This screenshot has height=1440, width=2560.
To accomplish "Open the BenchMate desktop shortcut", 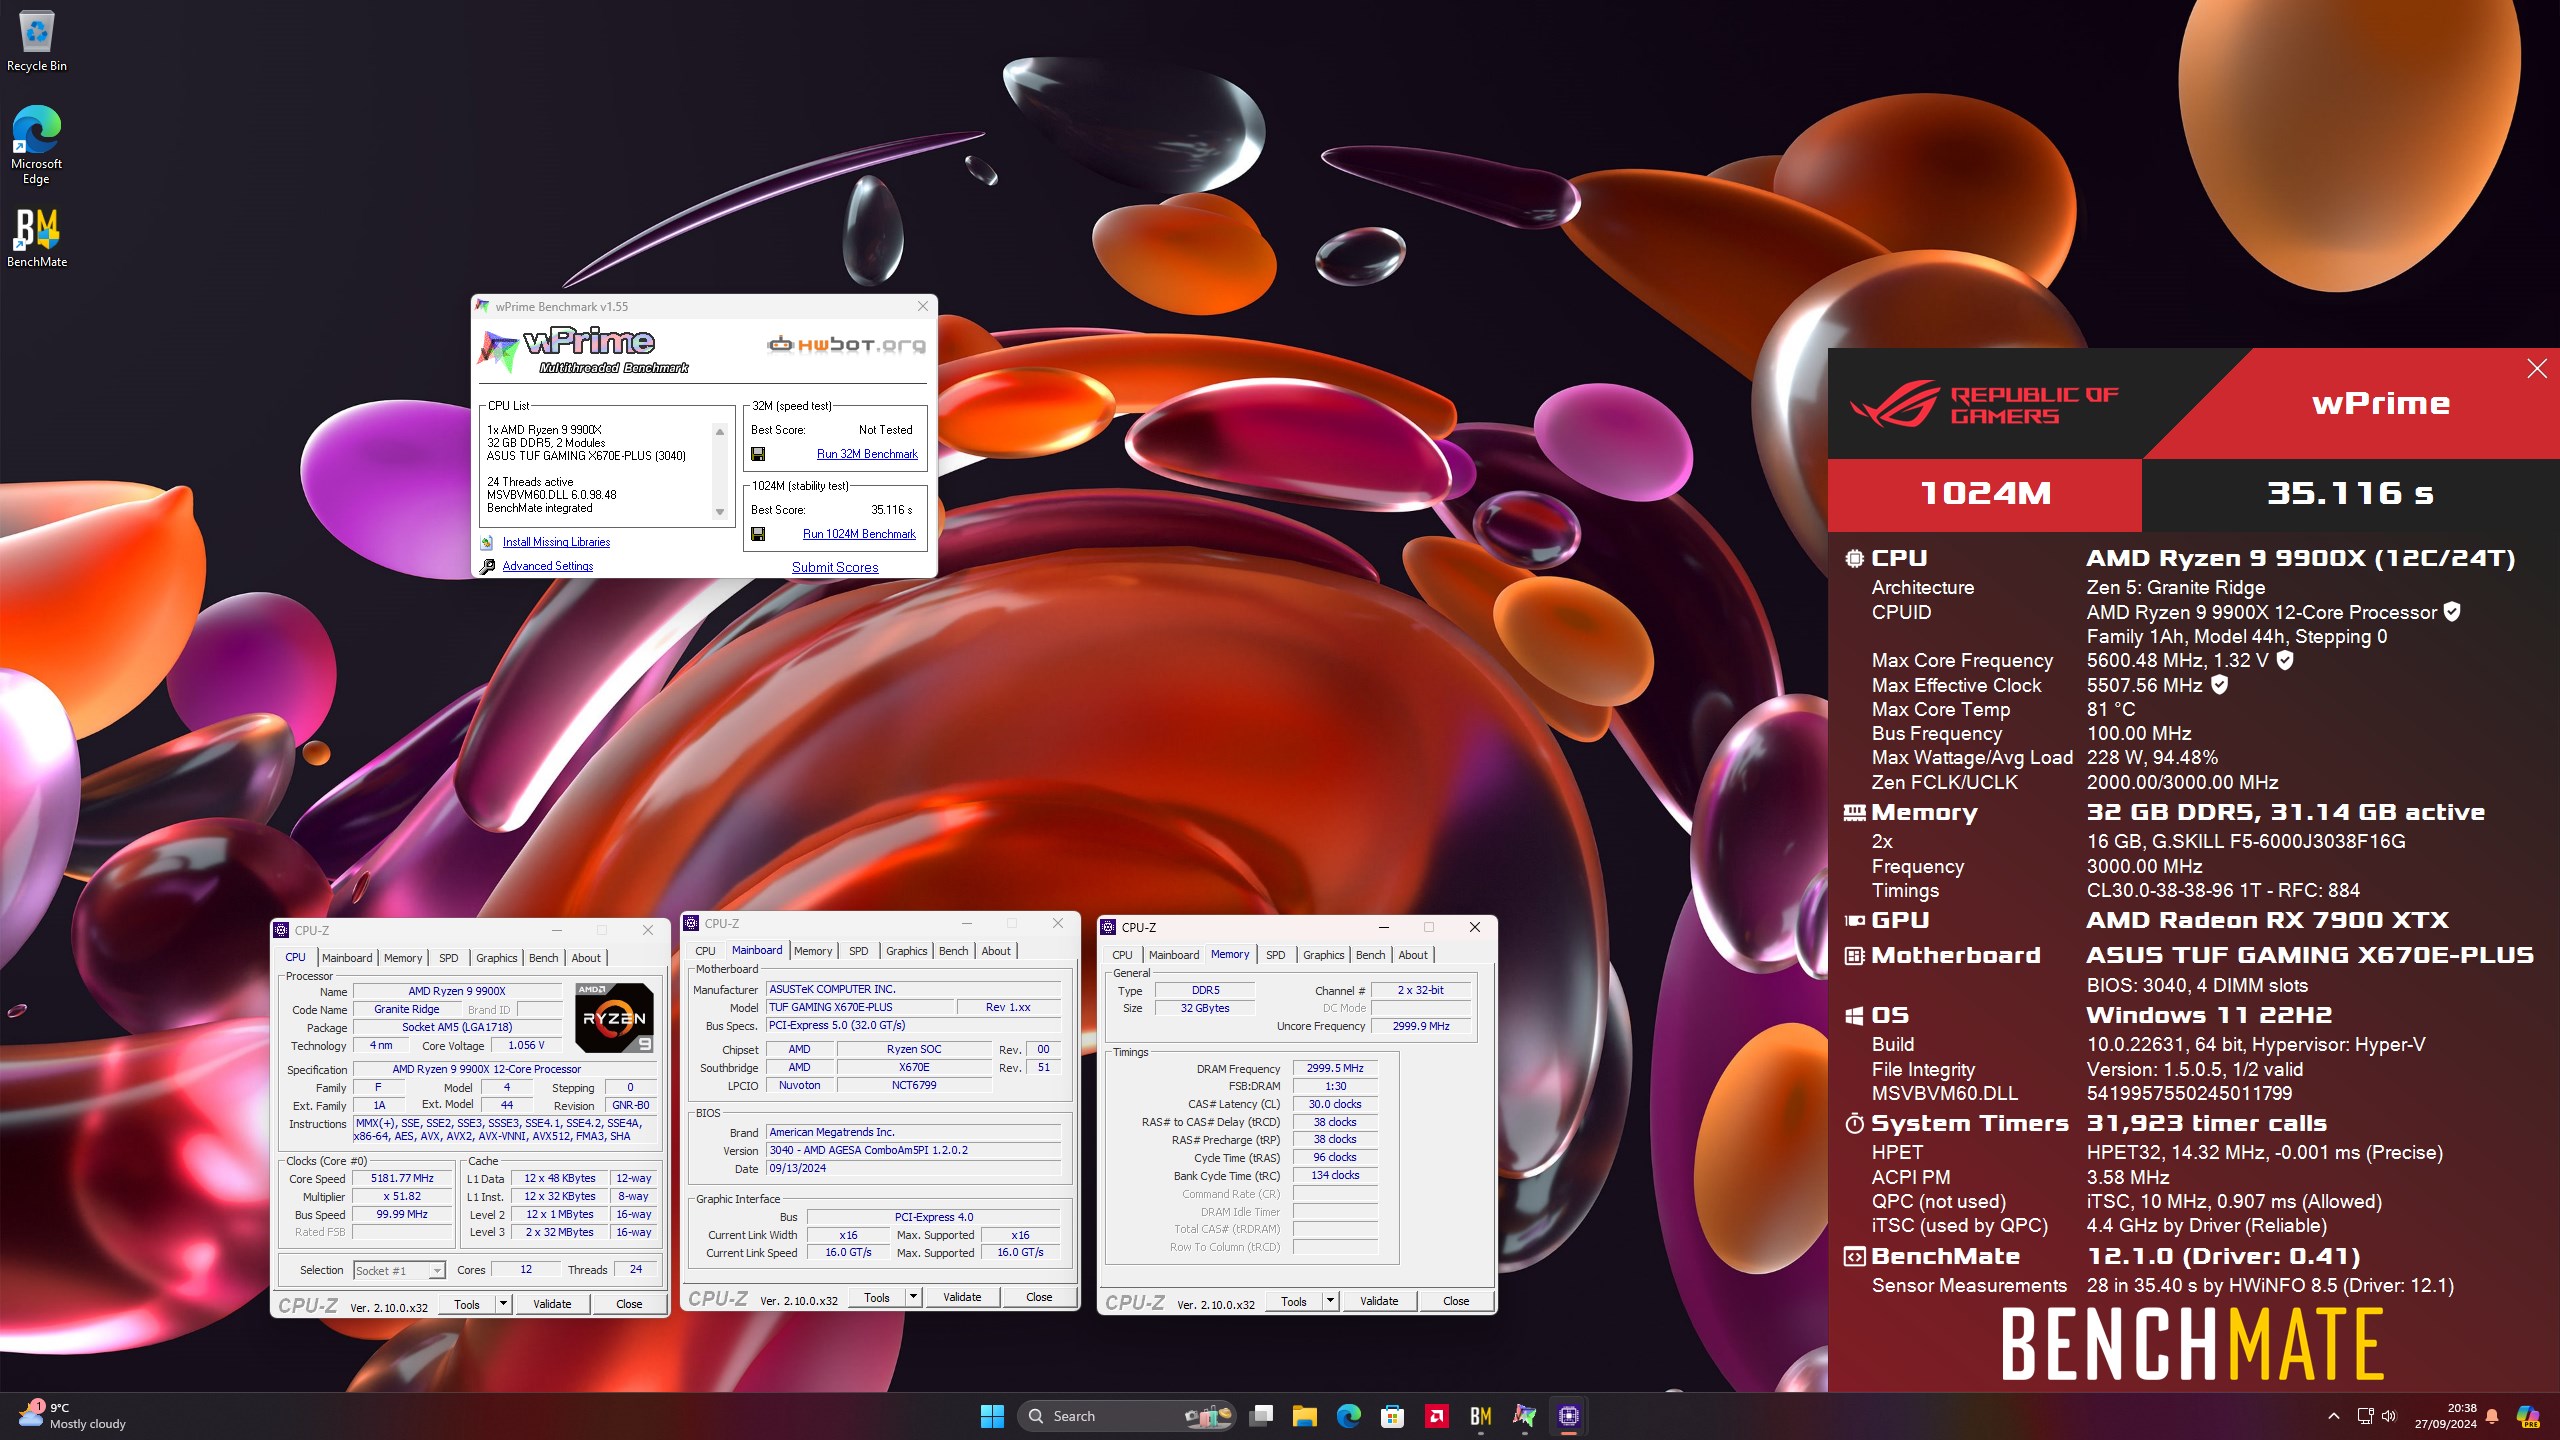I will [x=37, y=238].
